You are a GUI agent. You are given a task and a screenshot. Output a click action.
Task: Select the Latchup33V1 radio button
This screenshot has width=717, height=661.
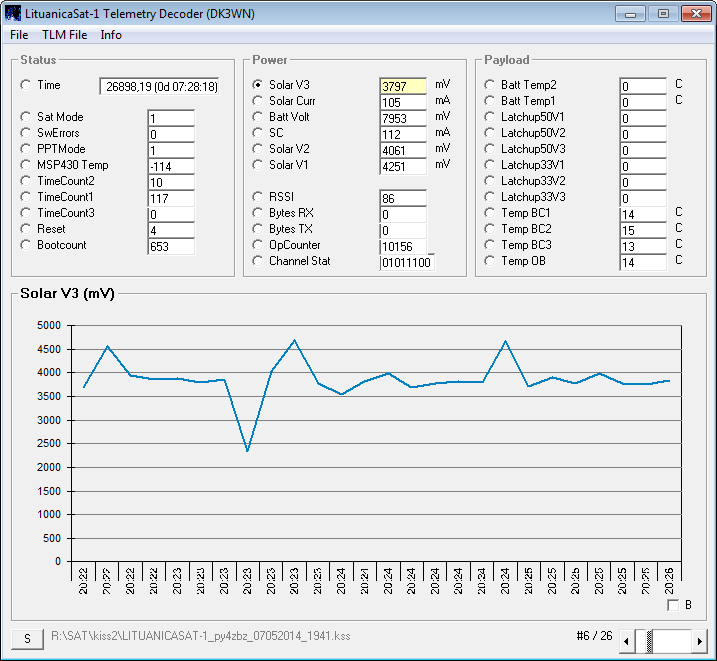[489, 165]
